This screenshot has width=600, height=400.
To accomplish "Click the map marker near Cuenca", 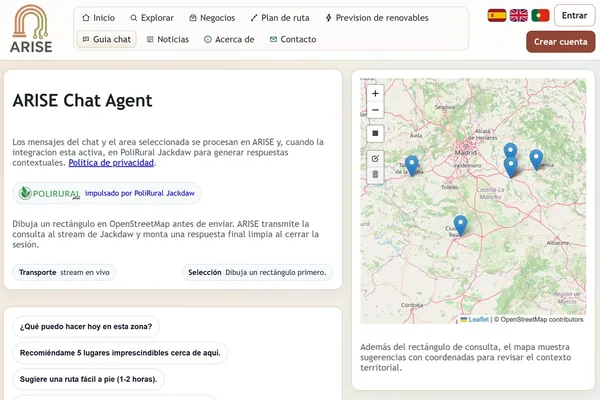I will 536,160.
